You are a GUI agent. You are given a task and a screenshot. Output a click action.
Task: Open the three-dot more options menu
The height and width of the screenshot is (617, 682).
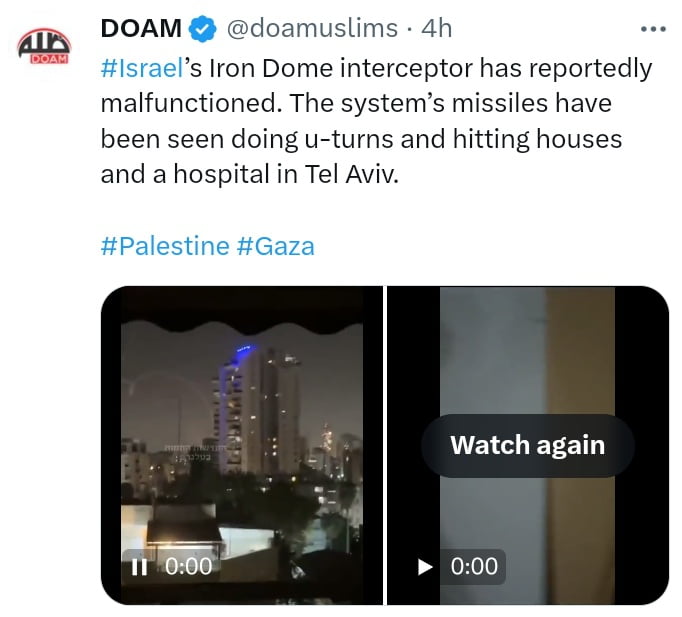pos(652,29)
